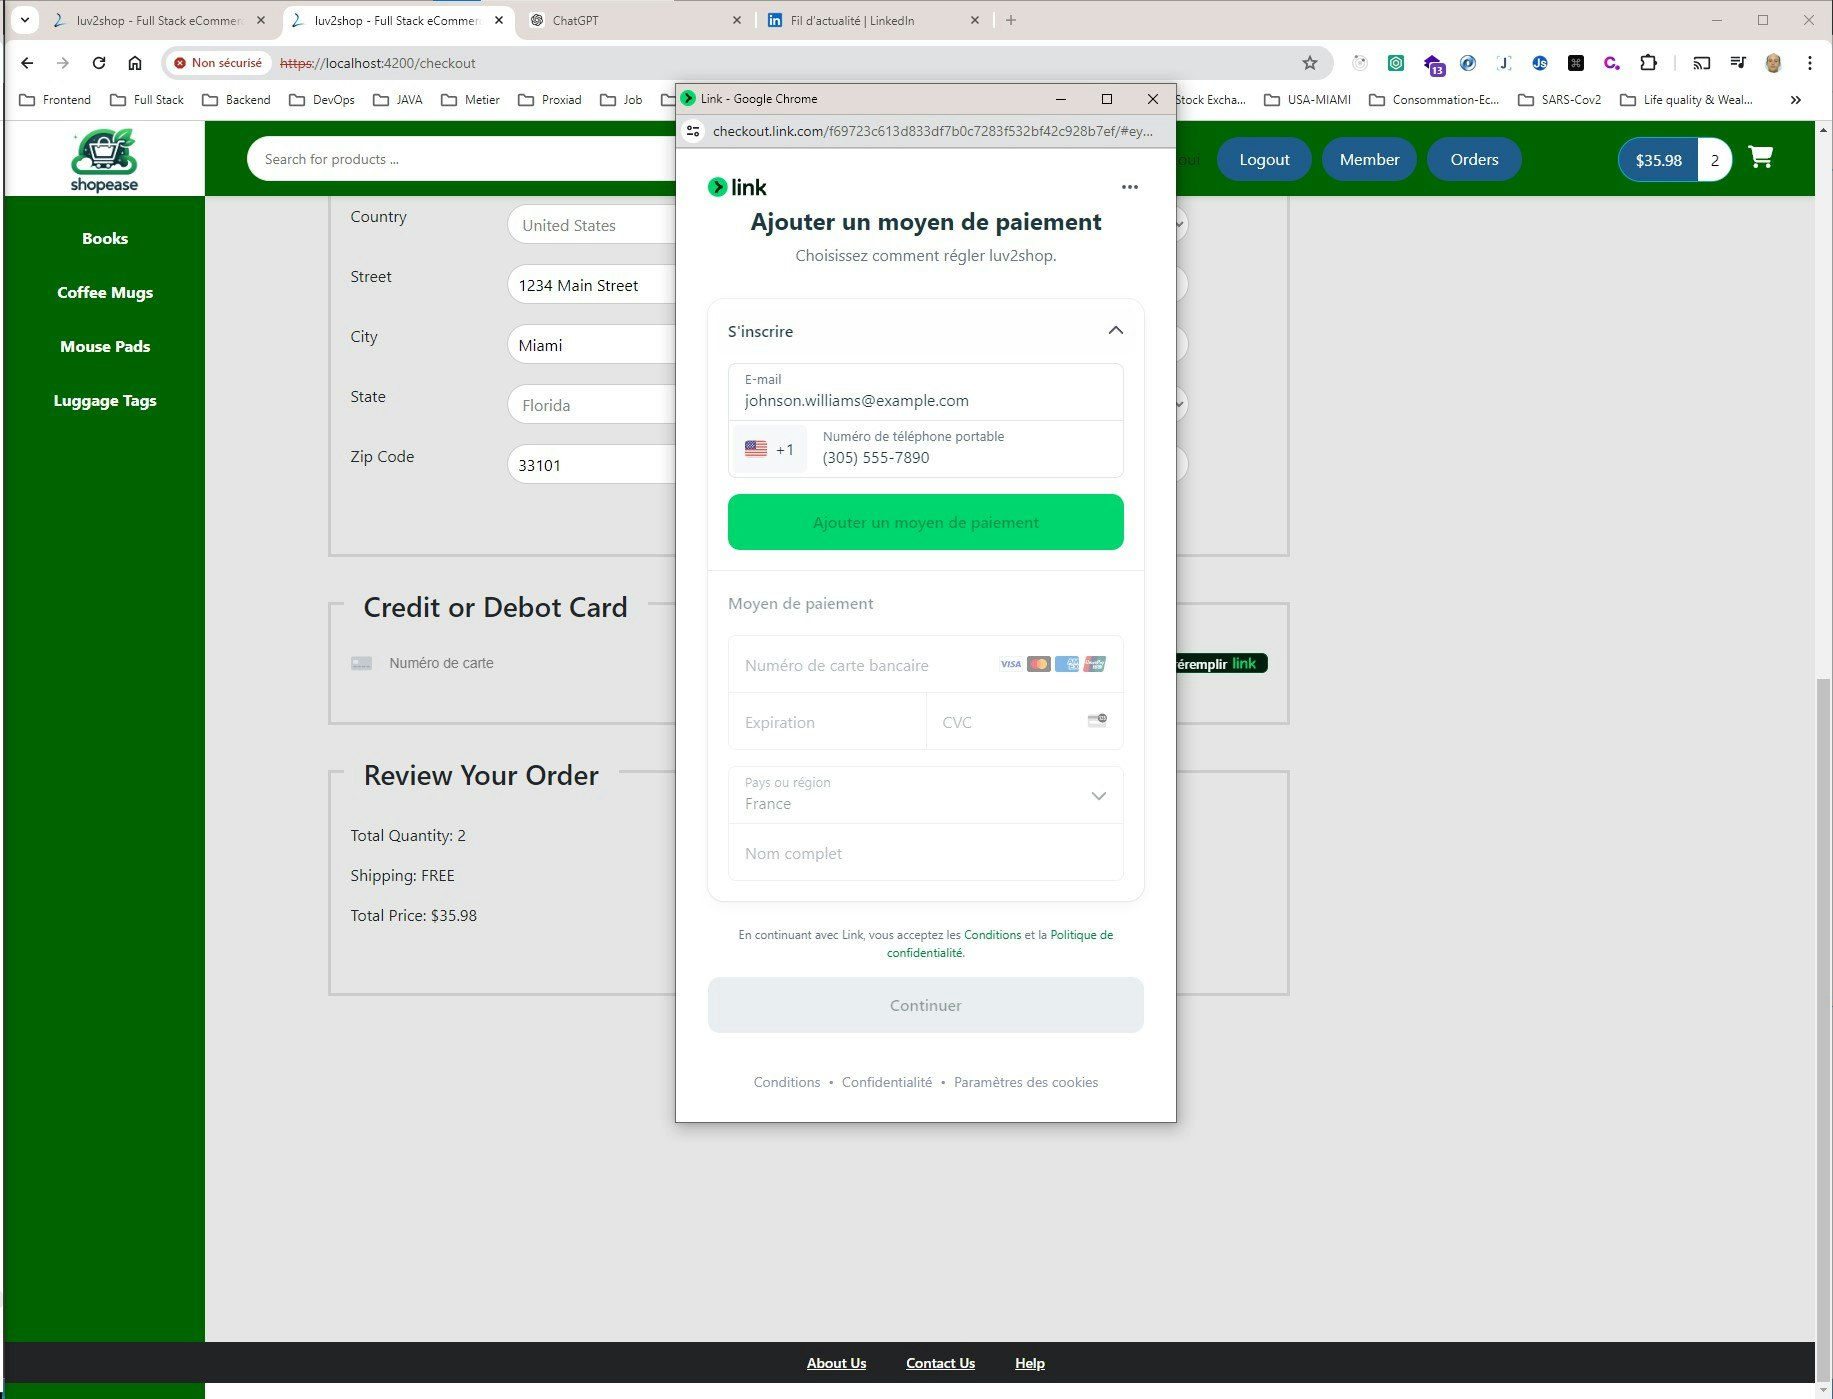
Task: Click the Expiration field
Action: click(827, 721)
